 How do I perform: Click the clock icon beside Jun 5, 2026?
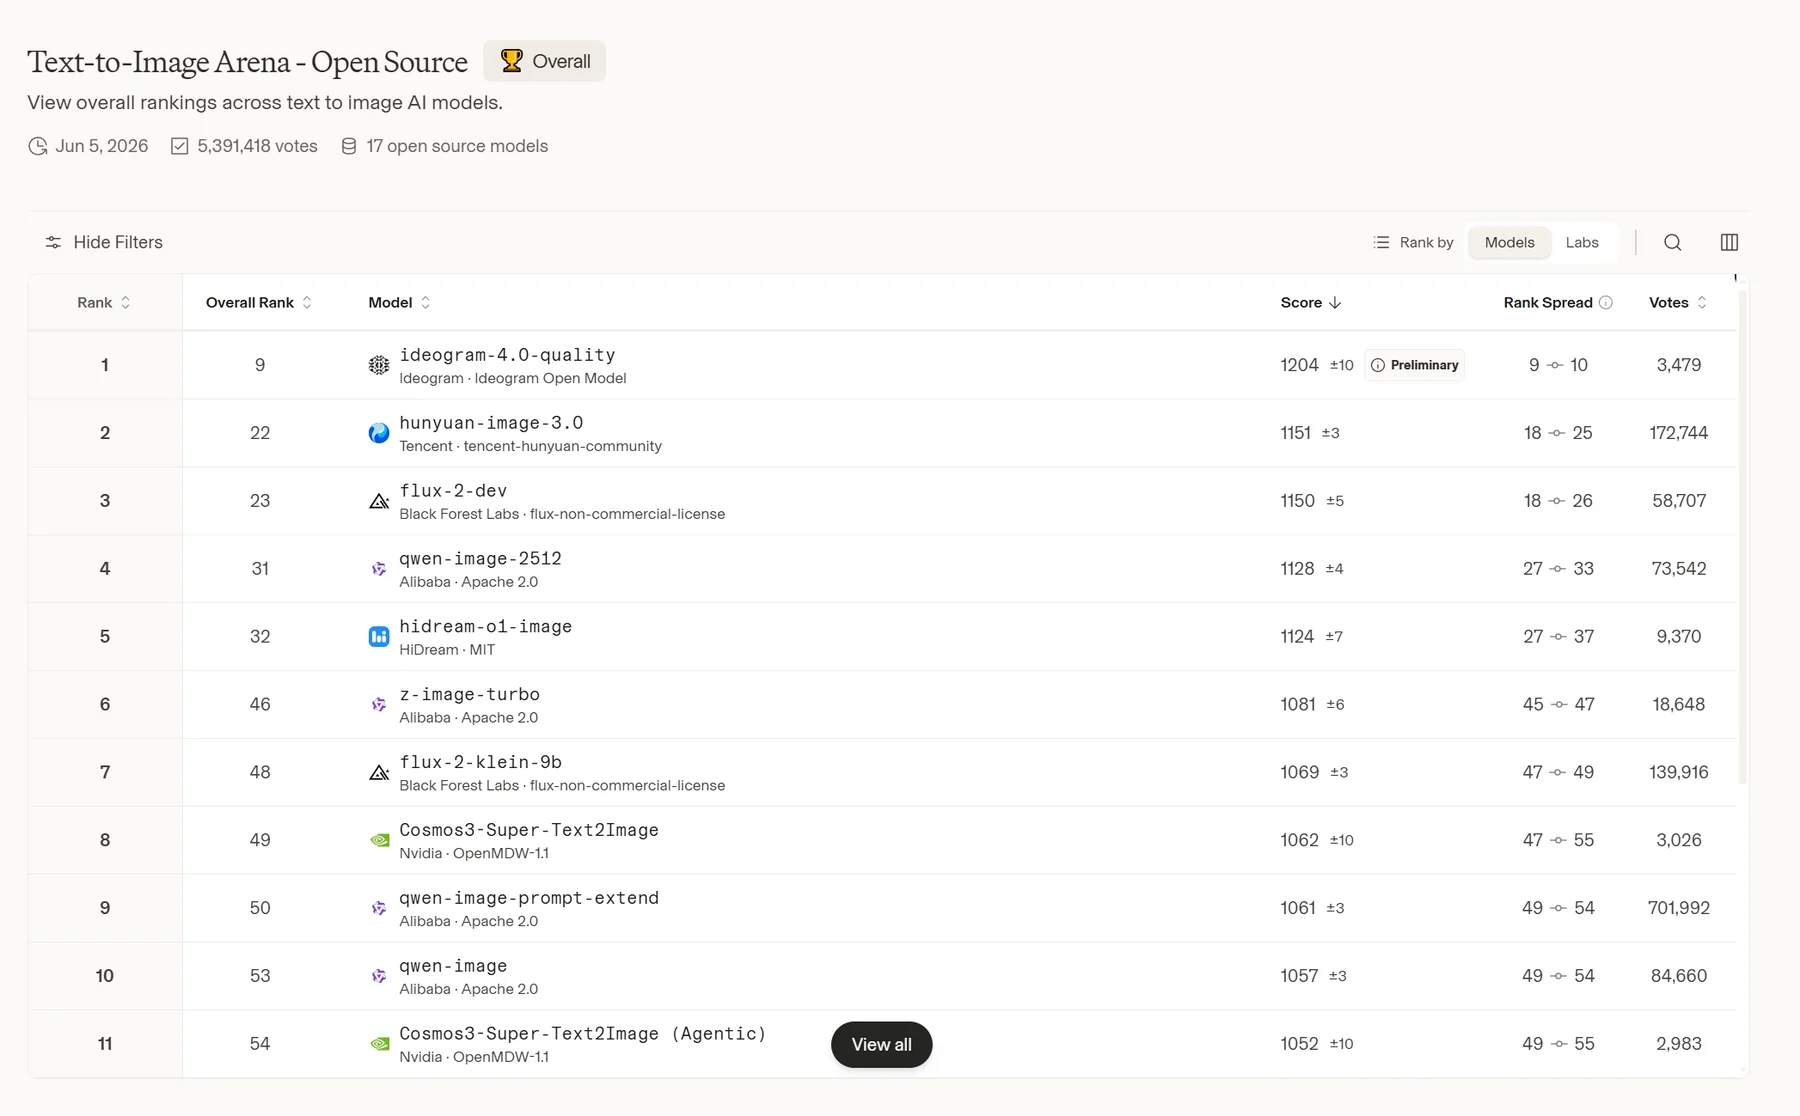38,146
